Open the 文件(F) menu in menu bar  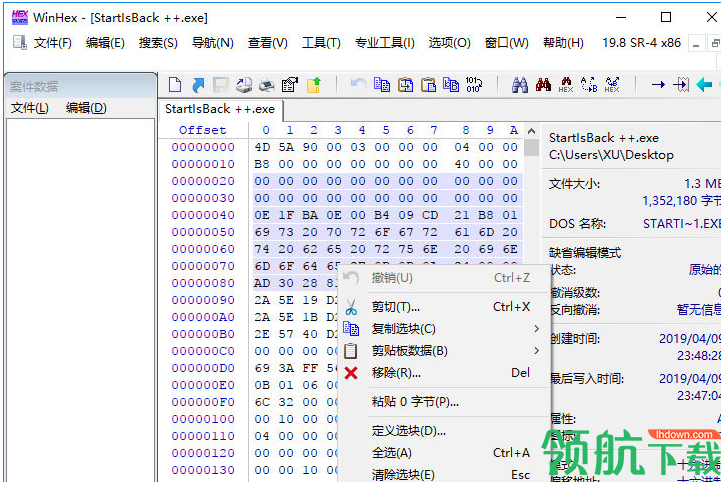coord(52,43)
